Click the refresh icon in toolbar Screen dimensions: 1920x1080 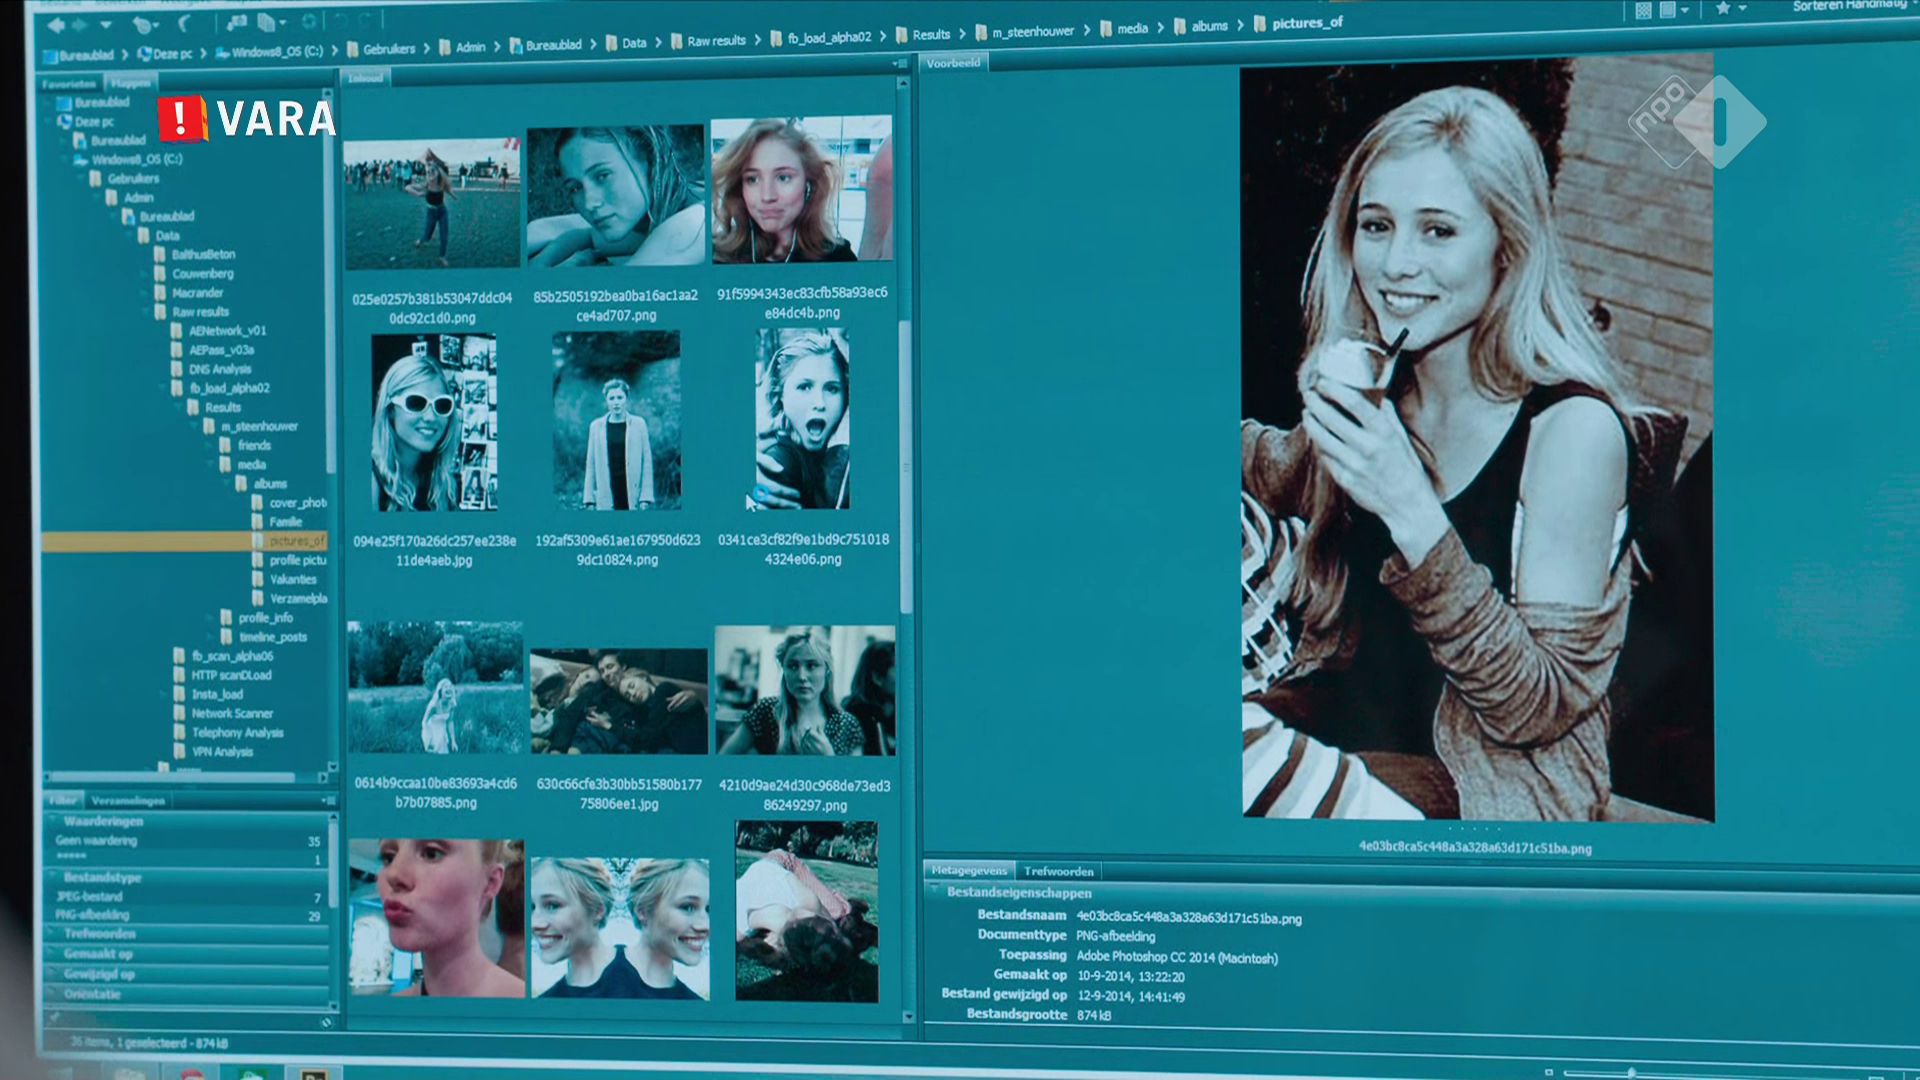click(309, 22)
